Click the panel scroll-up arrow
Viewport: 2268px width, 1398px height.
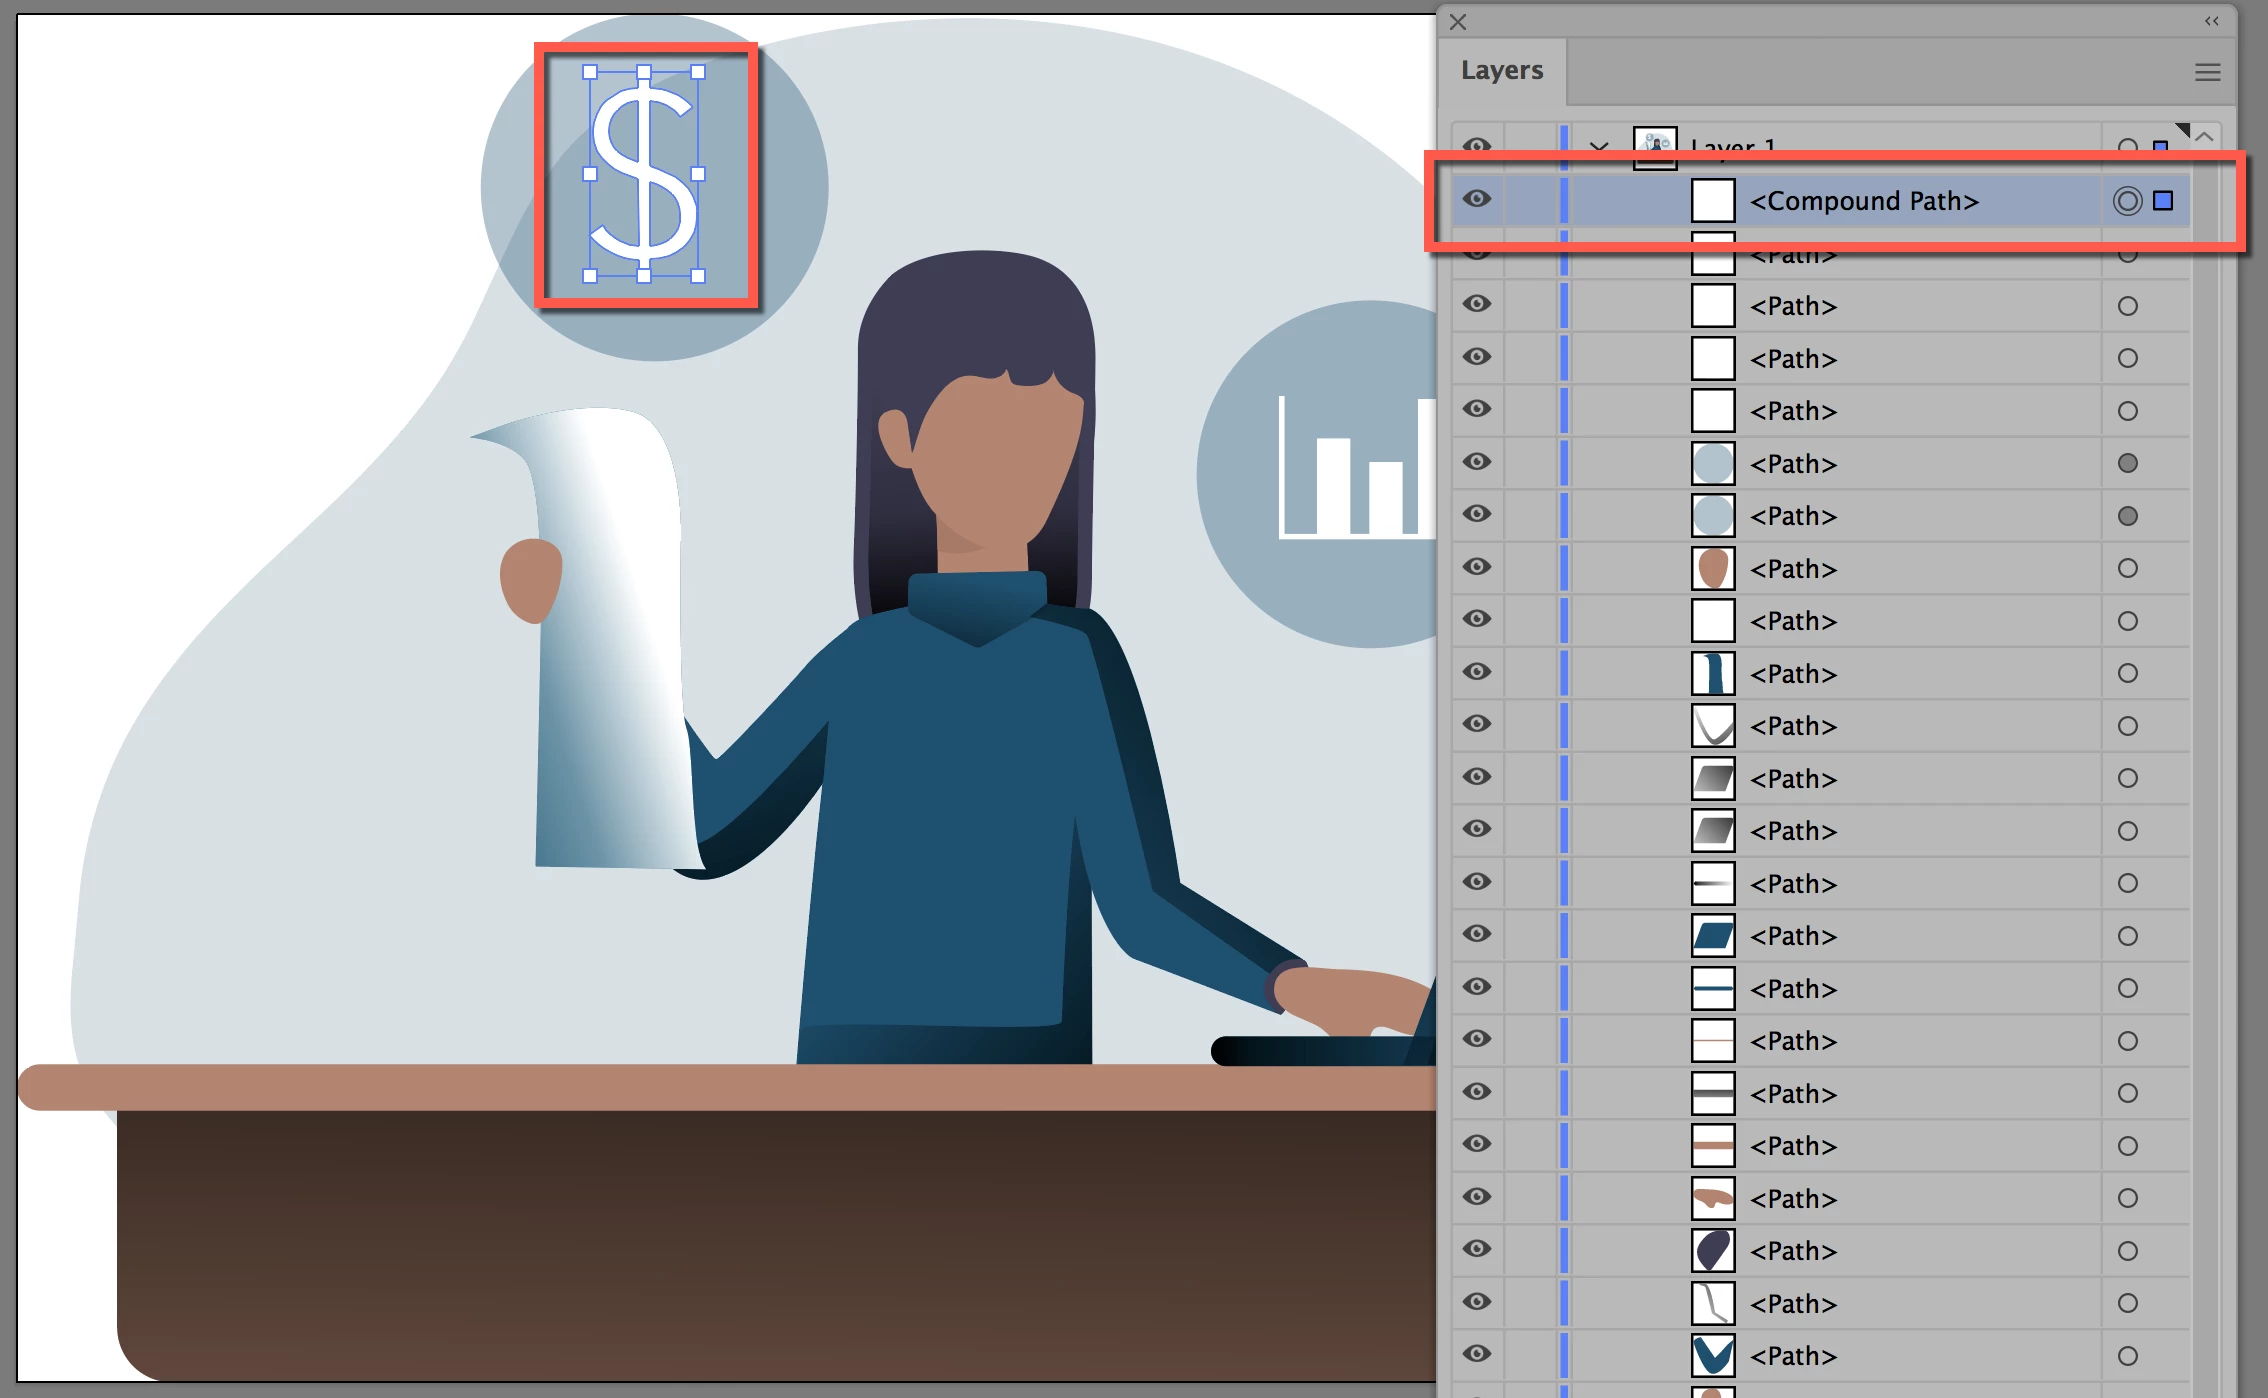(2204, 137)
